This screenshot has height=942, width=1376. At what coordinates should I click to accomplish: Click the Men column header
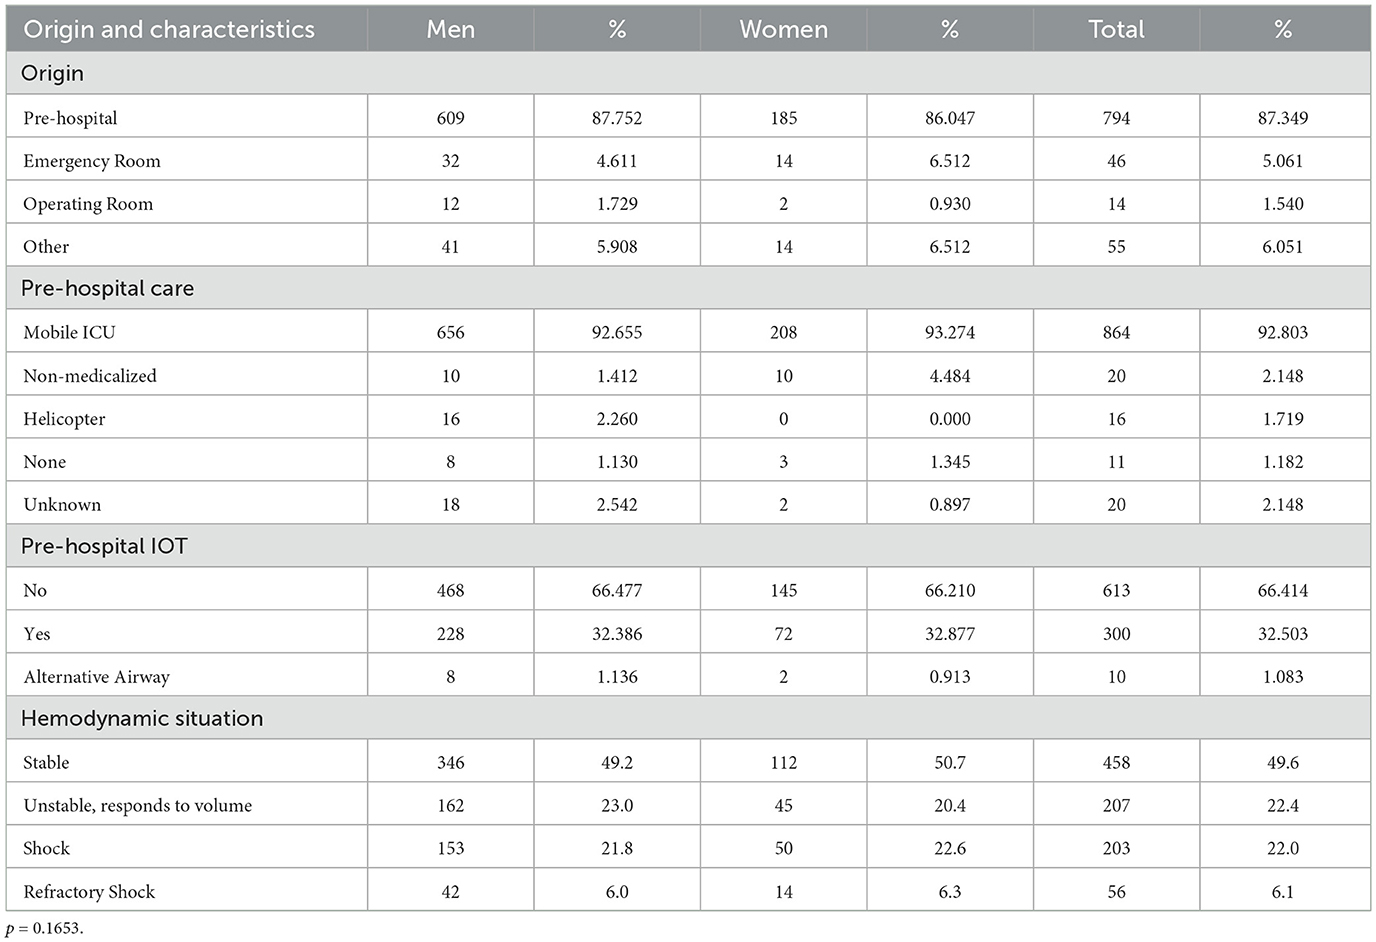point(450,30)
